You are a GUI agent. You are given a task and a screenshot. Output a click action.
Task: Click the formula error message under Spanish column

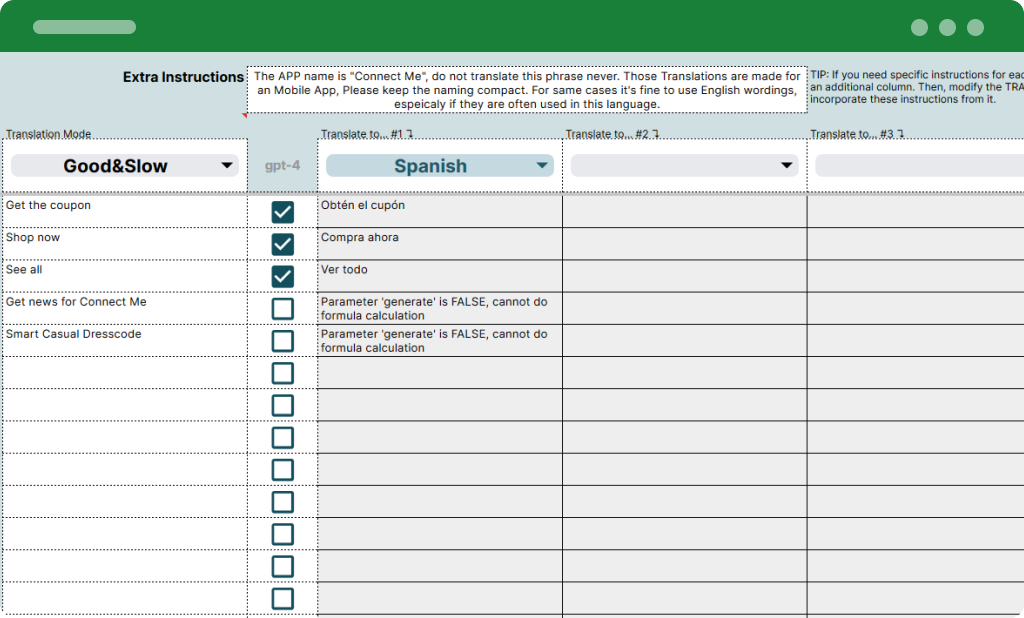[439, 308]
